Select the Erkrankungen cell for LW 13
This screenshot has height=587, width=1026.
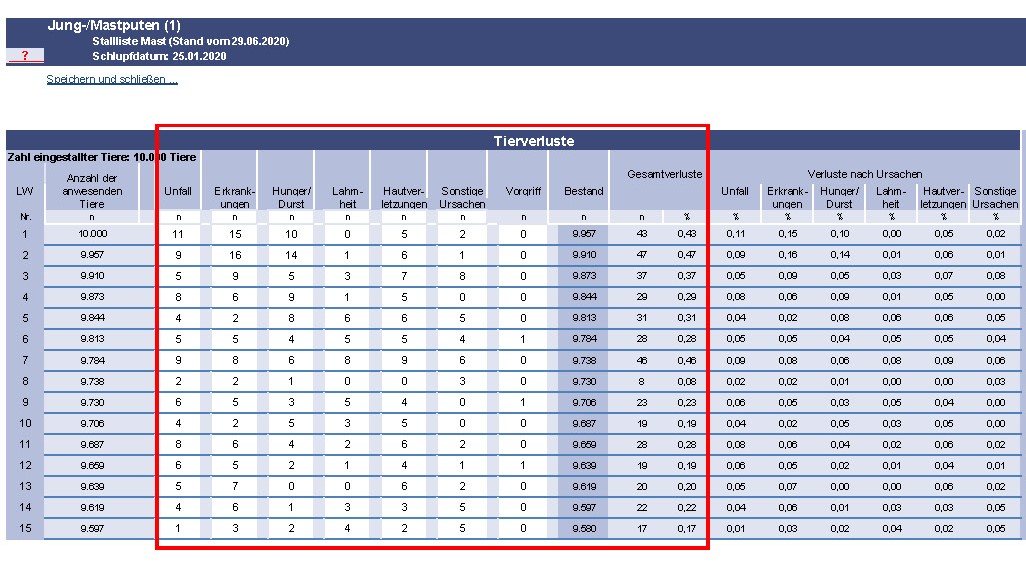(x=235, y=486)
